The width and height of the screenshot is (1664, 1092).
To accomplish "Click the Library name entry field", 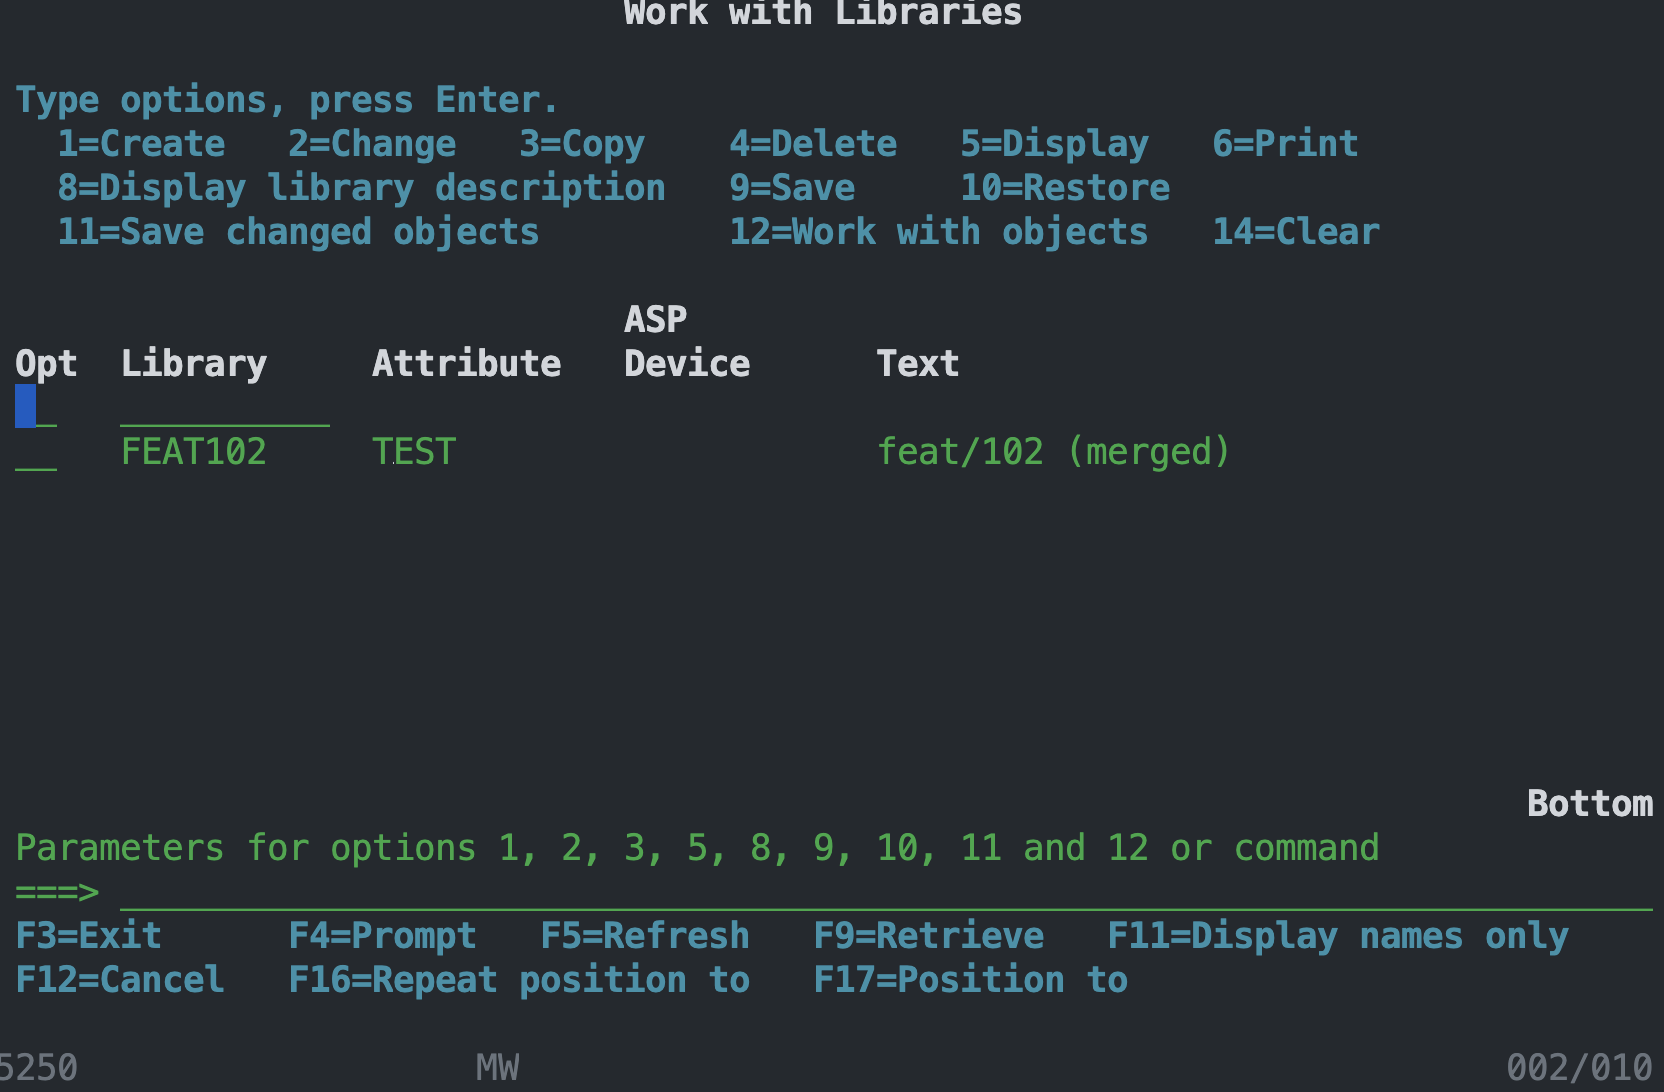I will pos(225,405).
